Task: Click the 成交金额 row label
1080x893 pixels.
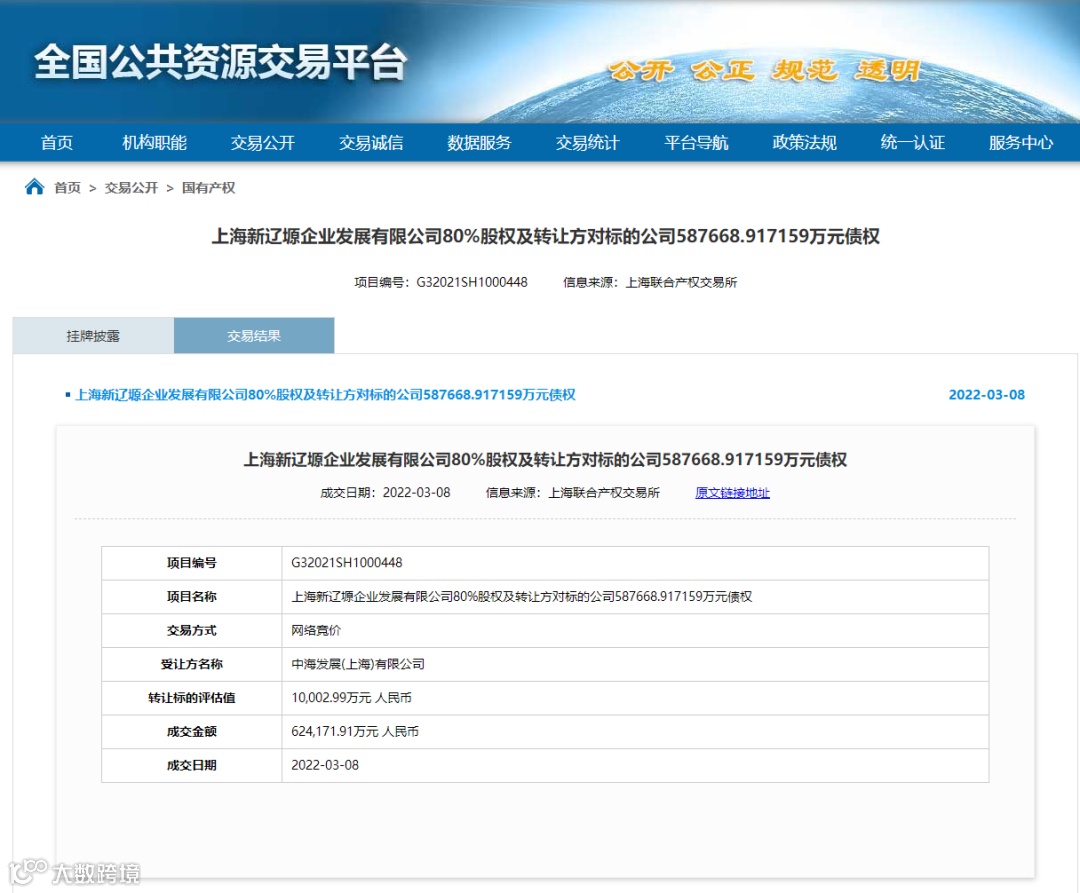Action: tap(191, 731)
